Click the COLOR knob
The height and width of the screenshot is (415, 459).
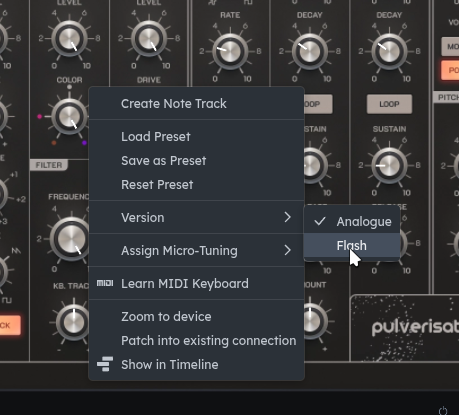(69, 117)
